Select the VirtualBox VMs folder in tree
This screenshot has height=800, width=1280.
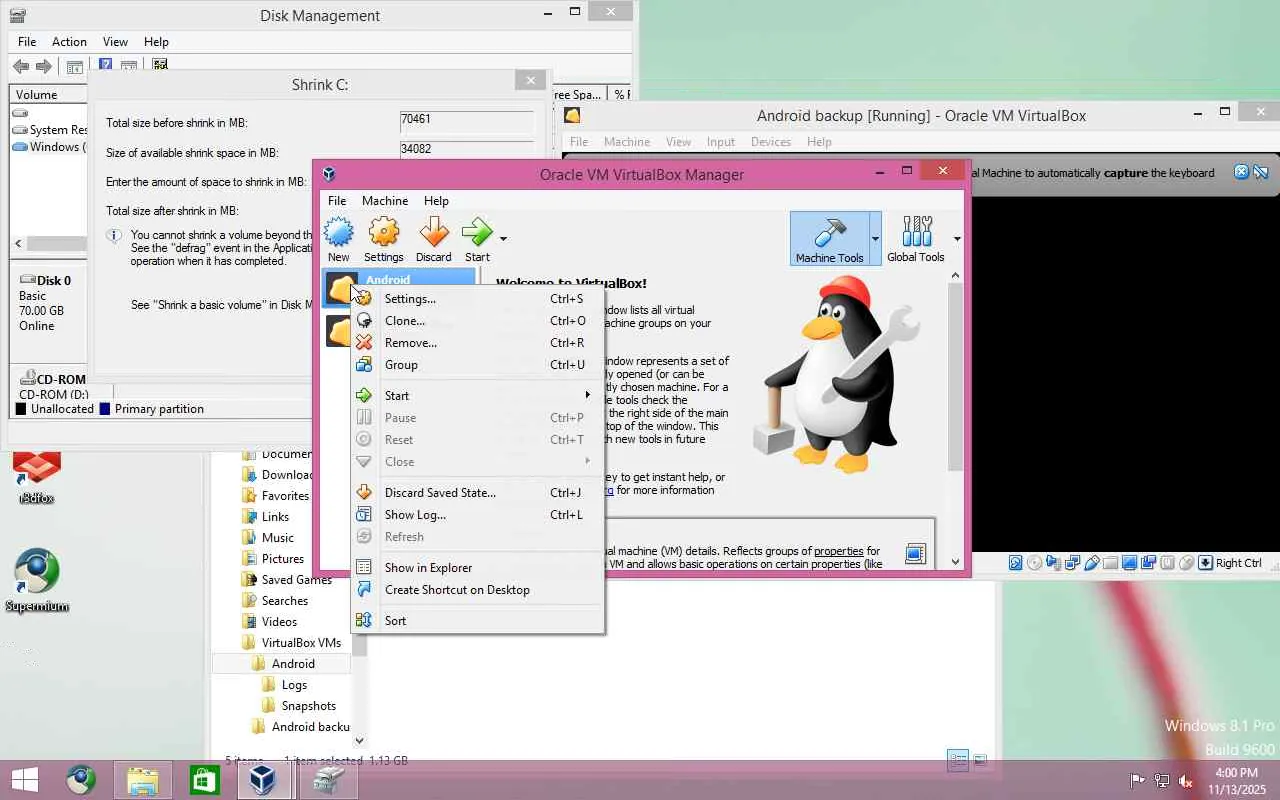(301, 643)
